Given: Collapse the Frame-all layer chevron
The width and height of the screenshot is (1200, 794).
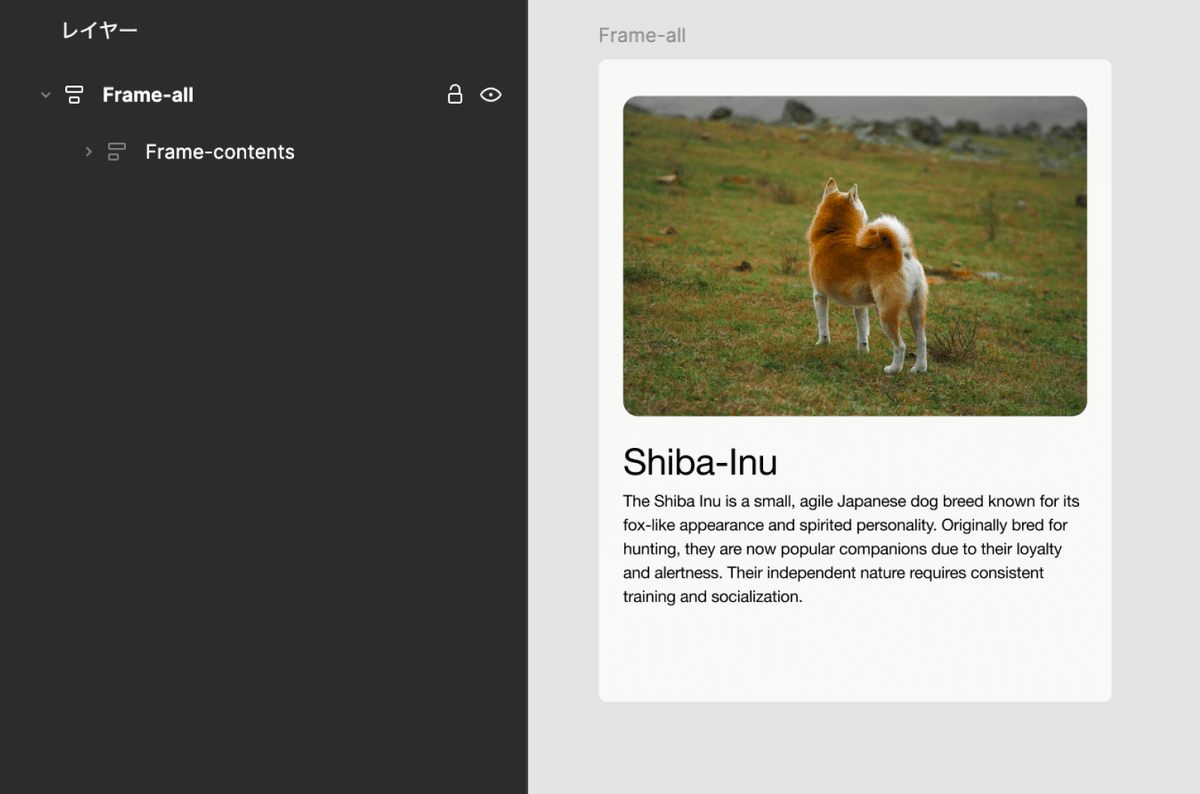Looking at the screenshot, I should point(45,95).
